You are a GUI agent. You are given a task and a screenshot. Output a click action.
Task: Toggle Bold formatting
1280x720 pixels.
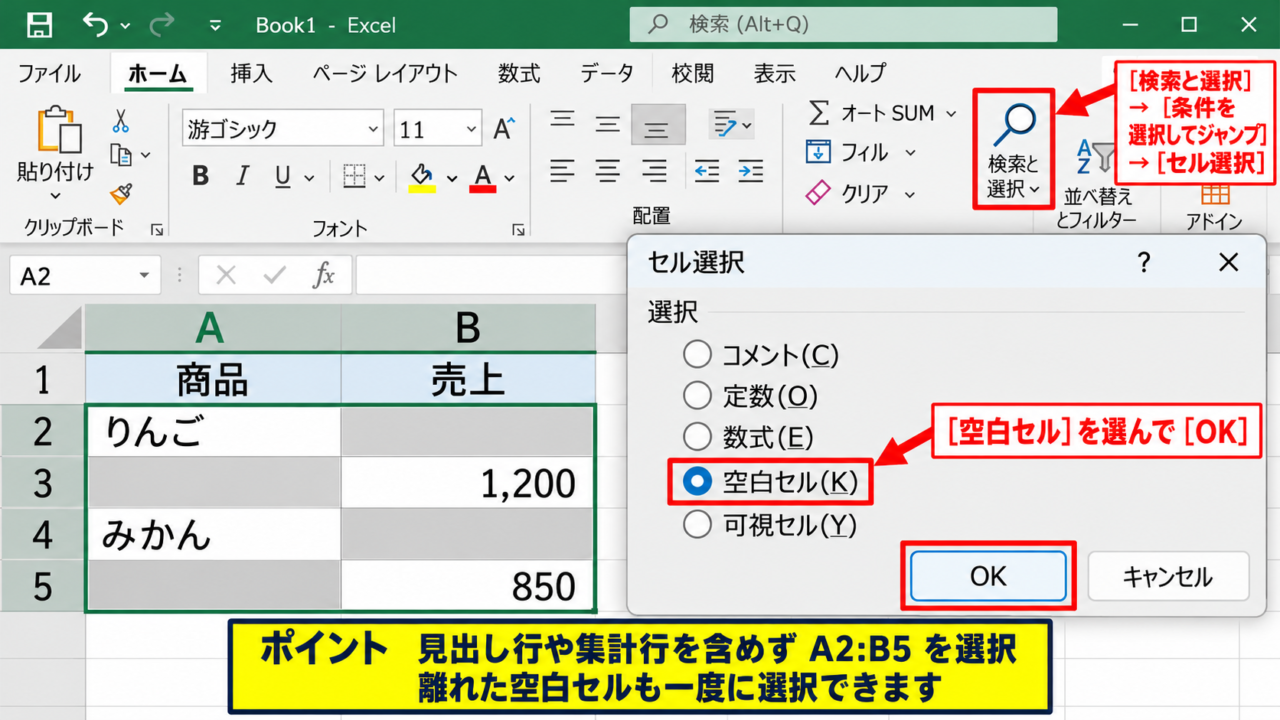click(200, 177)
